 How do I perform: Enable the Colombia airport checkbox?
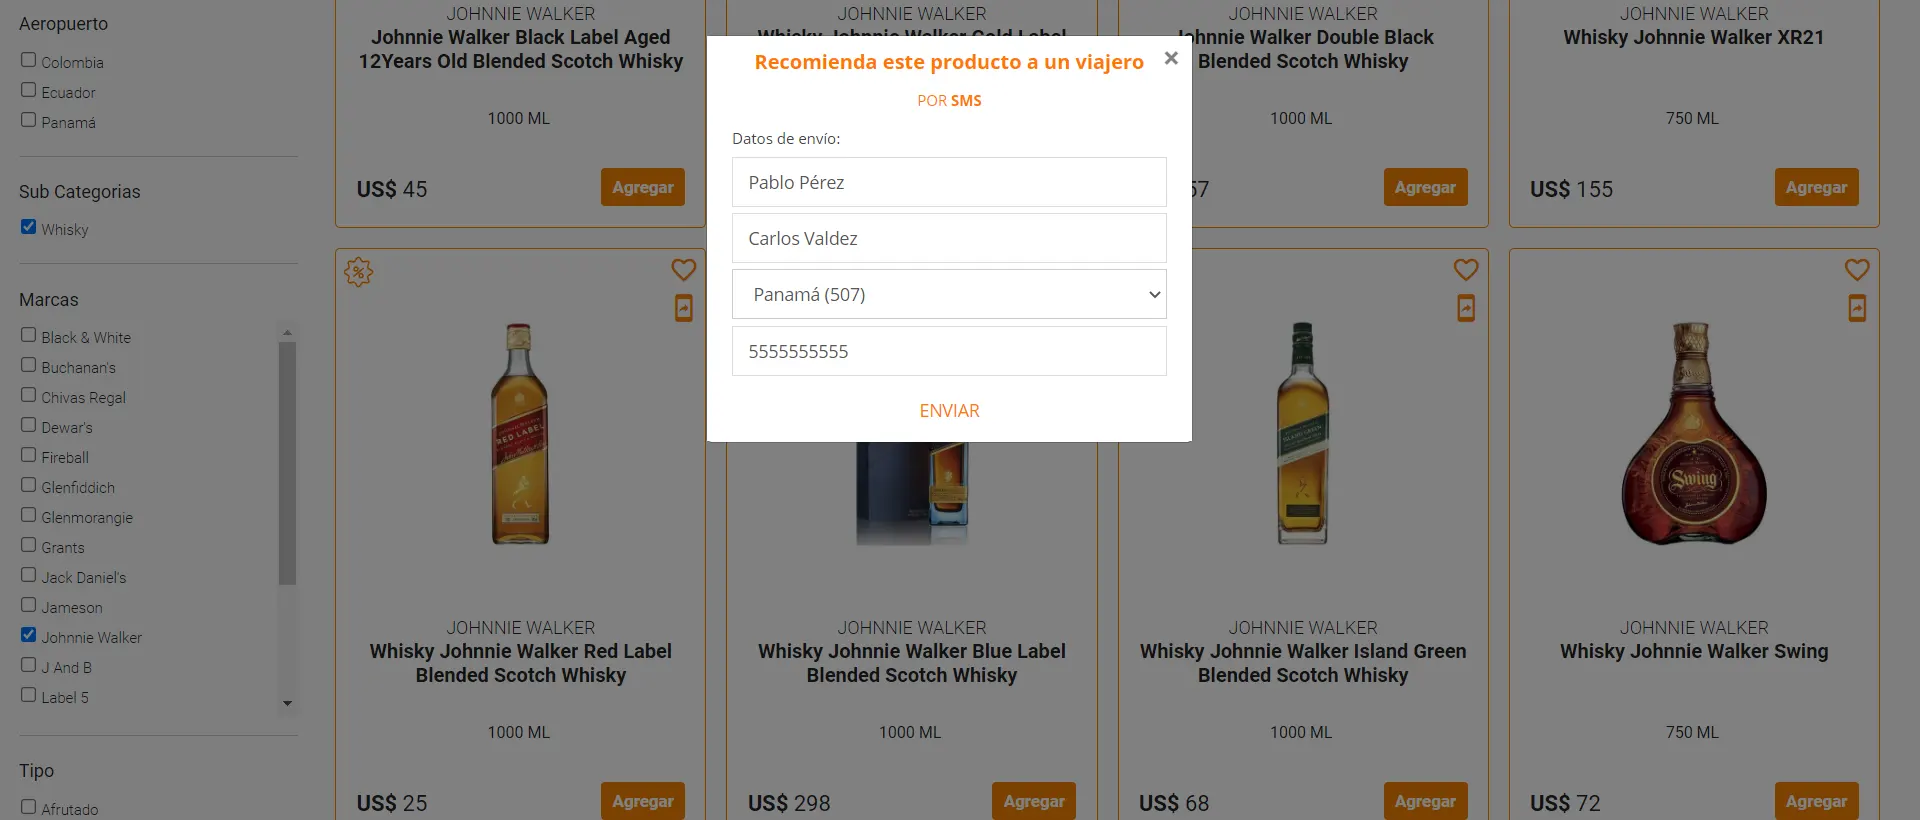[29, 60]
